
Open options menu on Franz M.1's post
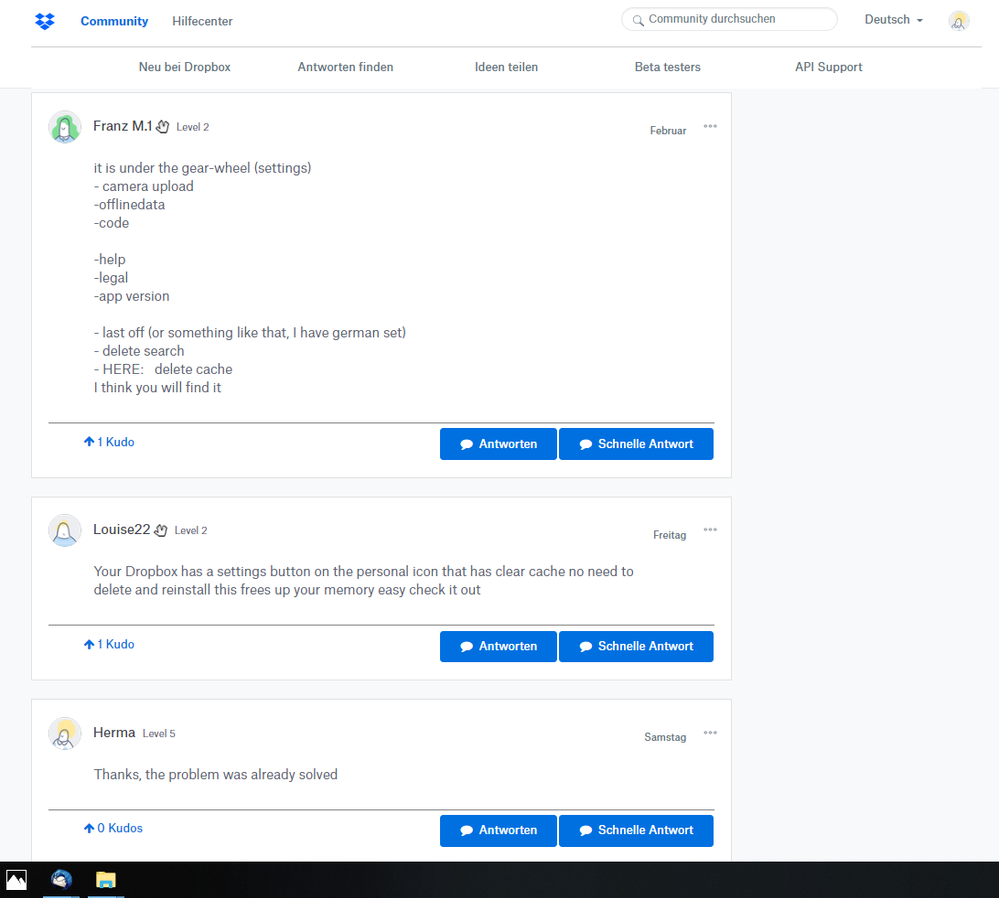[x=710, y=127]
